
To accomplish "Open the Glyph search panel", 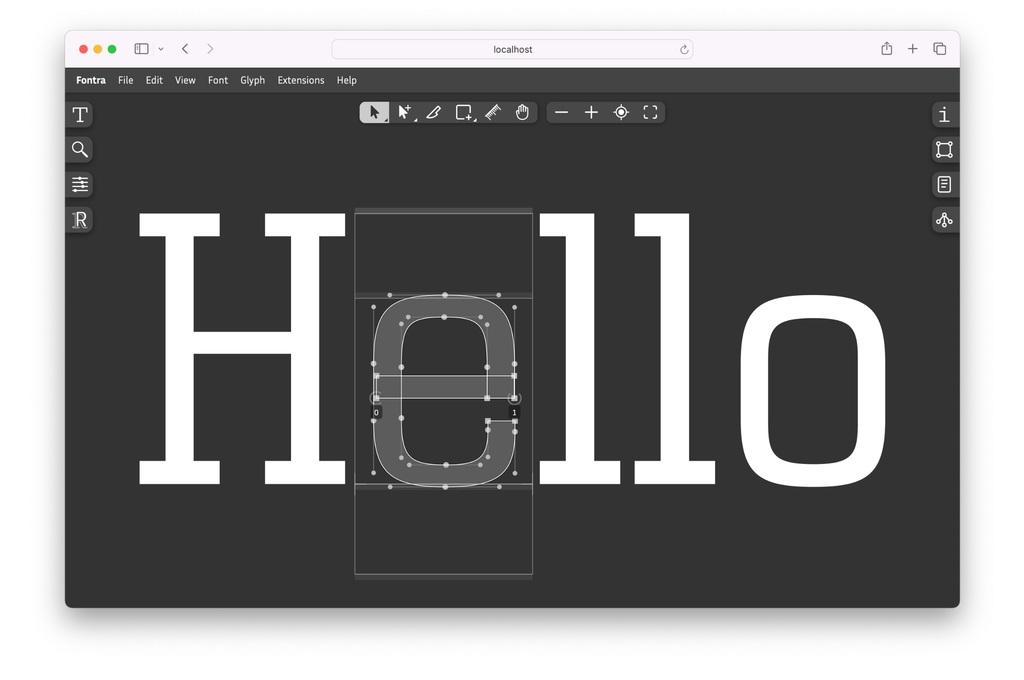I will click(x=80, y=150).
